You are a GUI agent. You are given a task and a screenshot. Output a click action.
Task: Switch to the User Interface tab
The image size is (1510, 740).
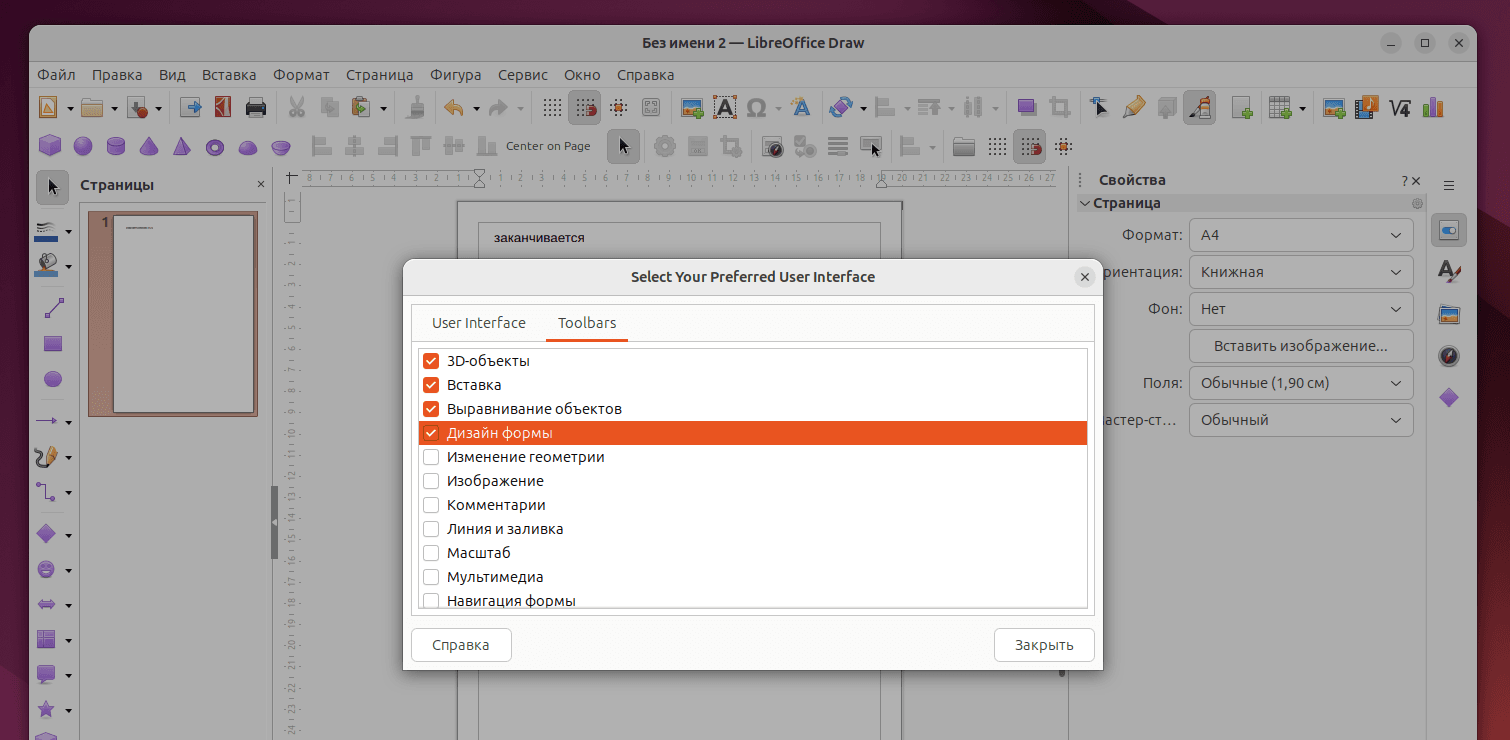coord(478,323)
